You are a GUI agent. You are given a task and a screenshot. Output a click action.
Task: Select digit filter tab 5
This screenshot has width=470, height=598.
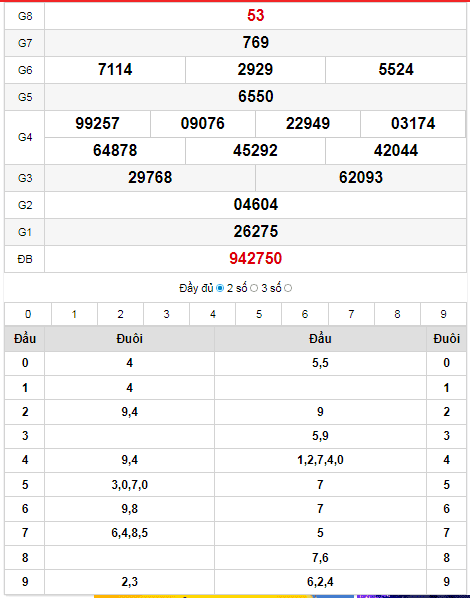click(259, 314)
